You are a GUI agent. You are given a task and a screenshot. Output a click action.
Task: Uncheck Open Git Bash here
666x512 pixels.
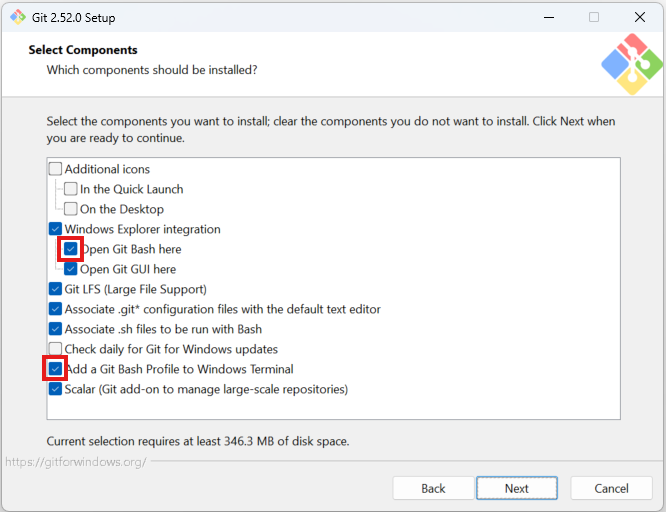click(x=71, y=249)
